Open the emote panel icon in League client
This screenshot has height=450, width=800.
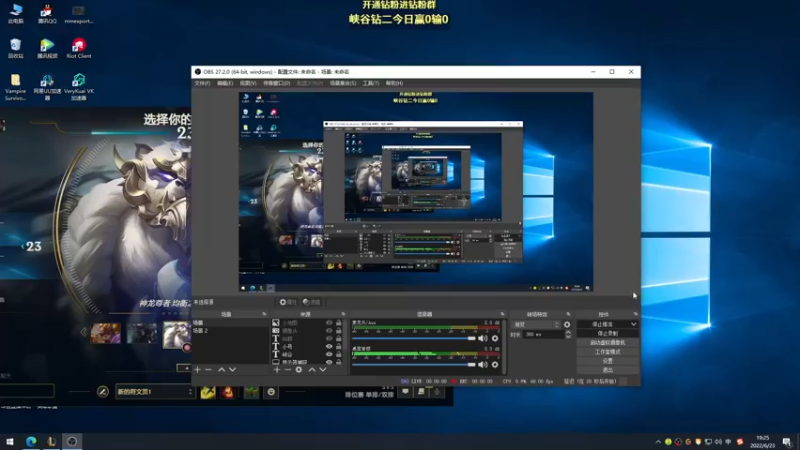271,392
